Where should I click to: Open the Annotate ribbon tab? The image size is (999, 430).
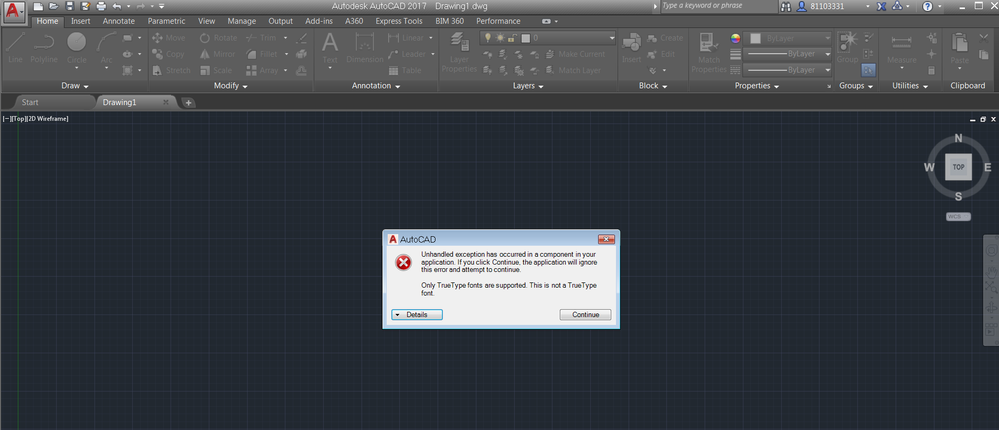[x=119, y=21]
